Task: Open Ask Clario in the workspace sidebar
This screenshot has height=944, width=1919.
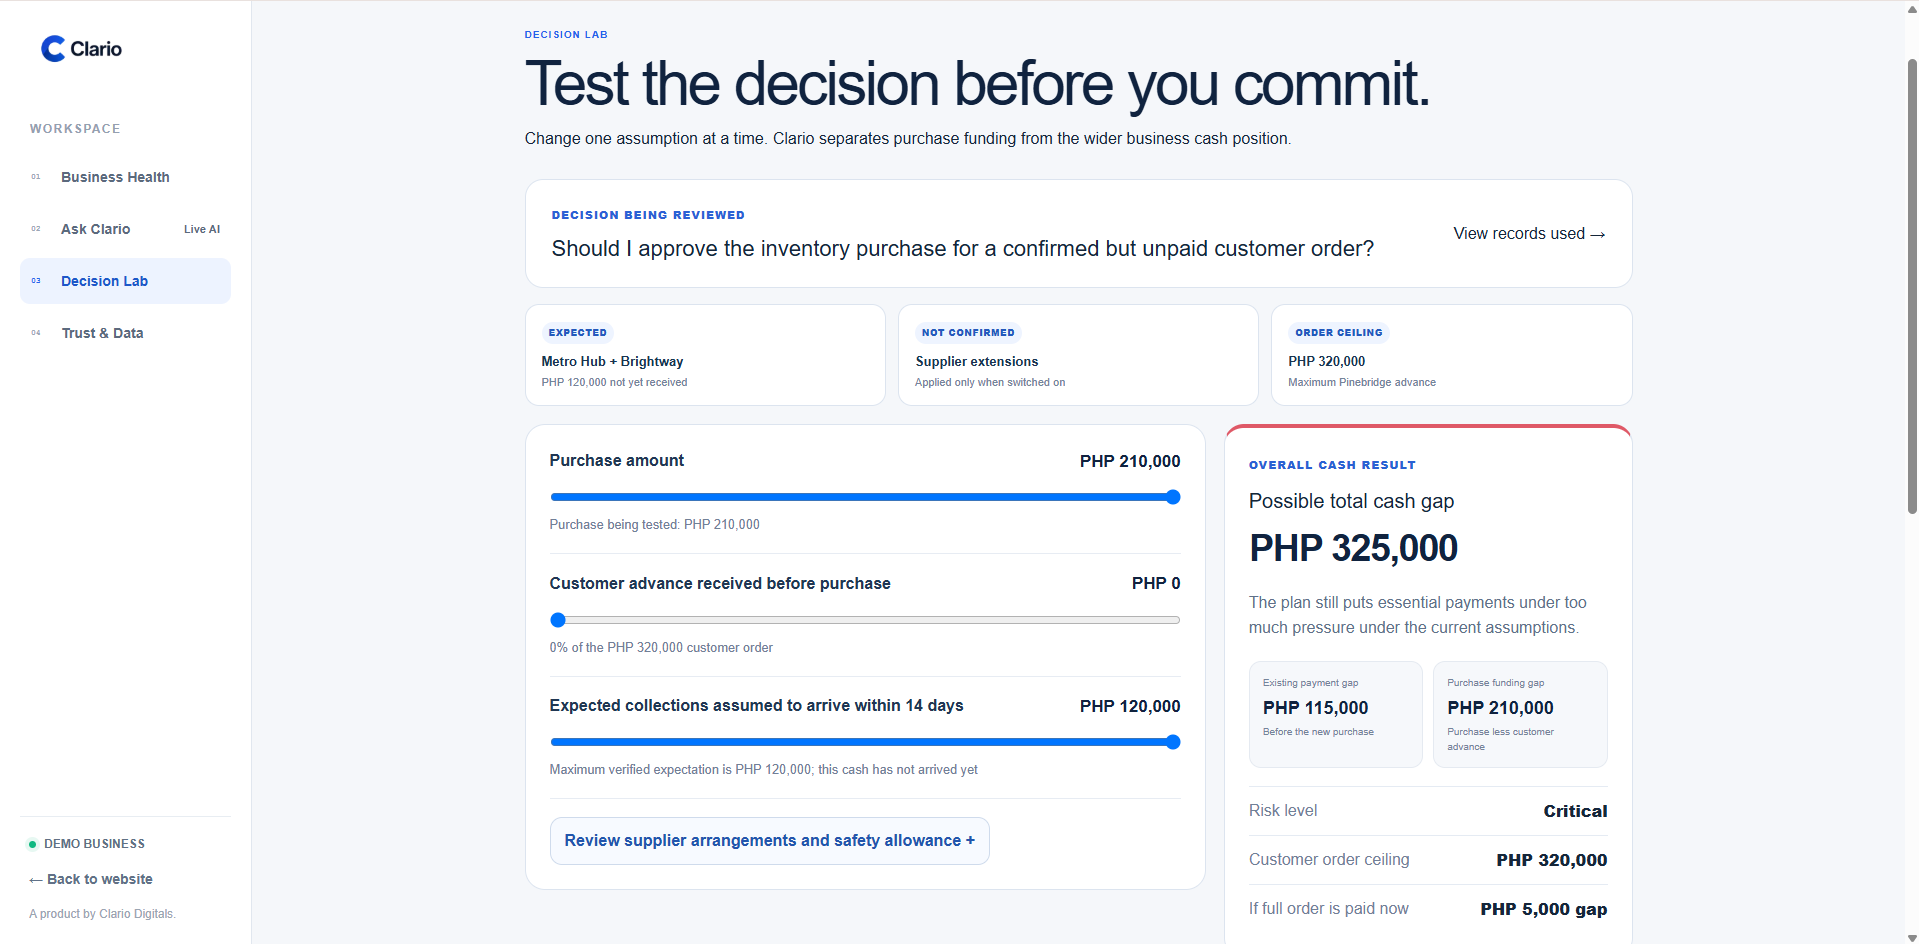Action: click(125, 229)
